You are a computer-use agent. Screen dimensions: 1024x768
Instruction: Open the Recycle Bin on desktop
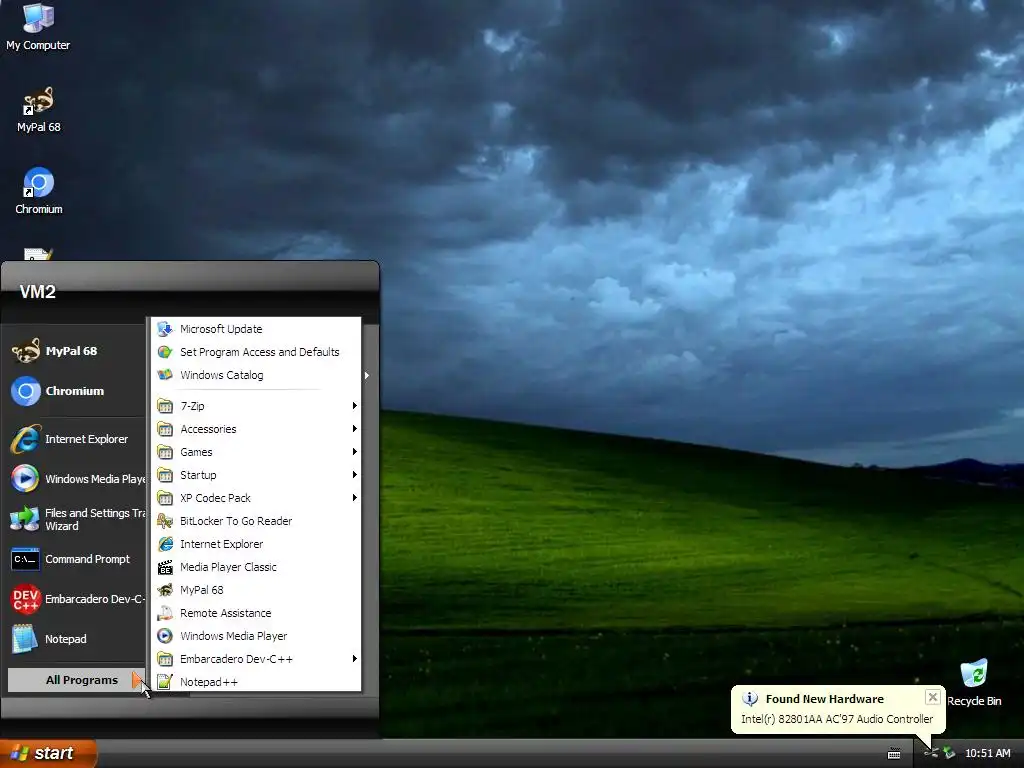click(974, 683)
